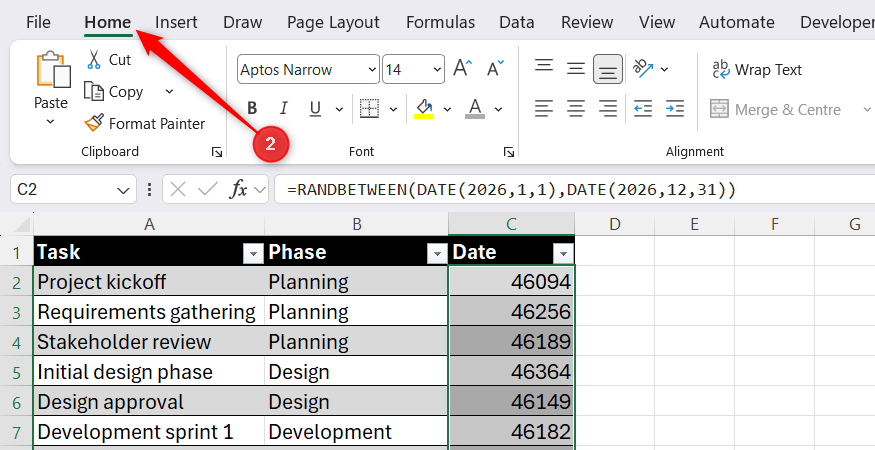This screenshot has width=875, height=450.
Task: Middle-align cell contents
Action: (575, 69)
